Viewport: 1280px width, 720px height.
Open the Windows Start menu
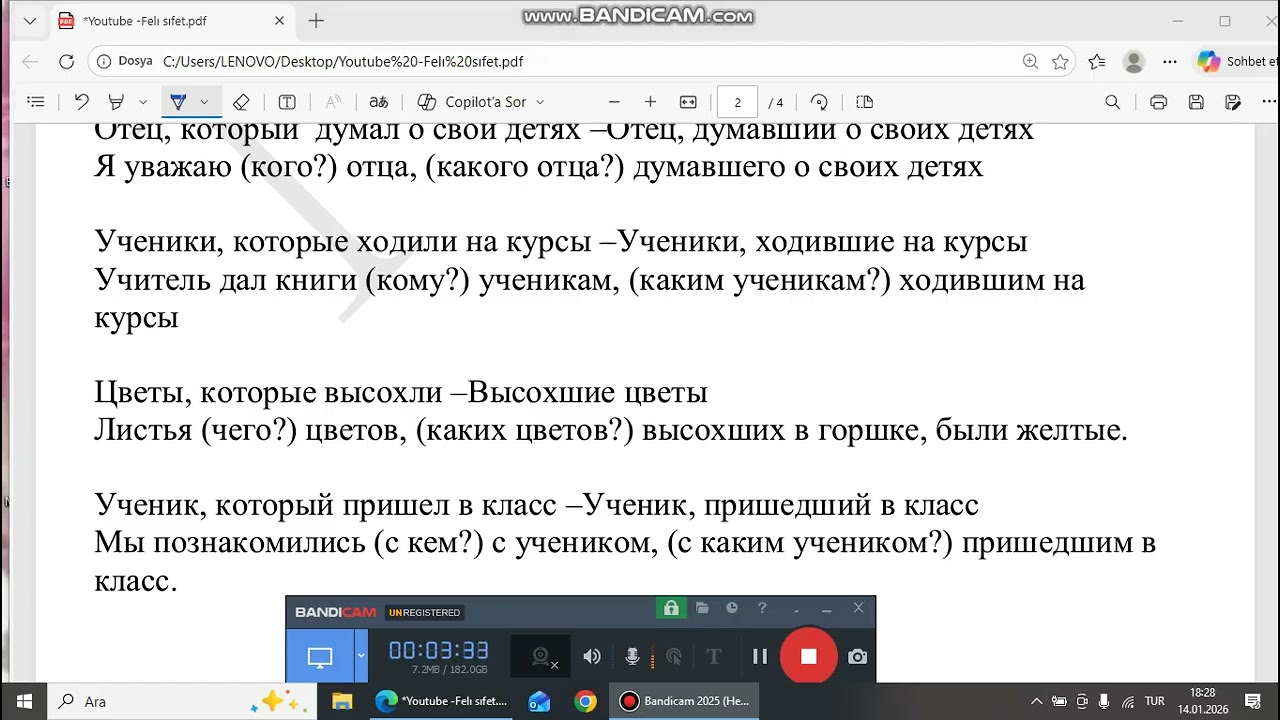24,701
